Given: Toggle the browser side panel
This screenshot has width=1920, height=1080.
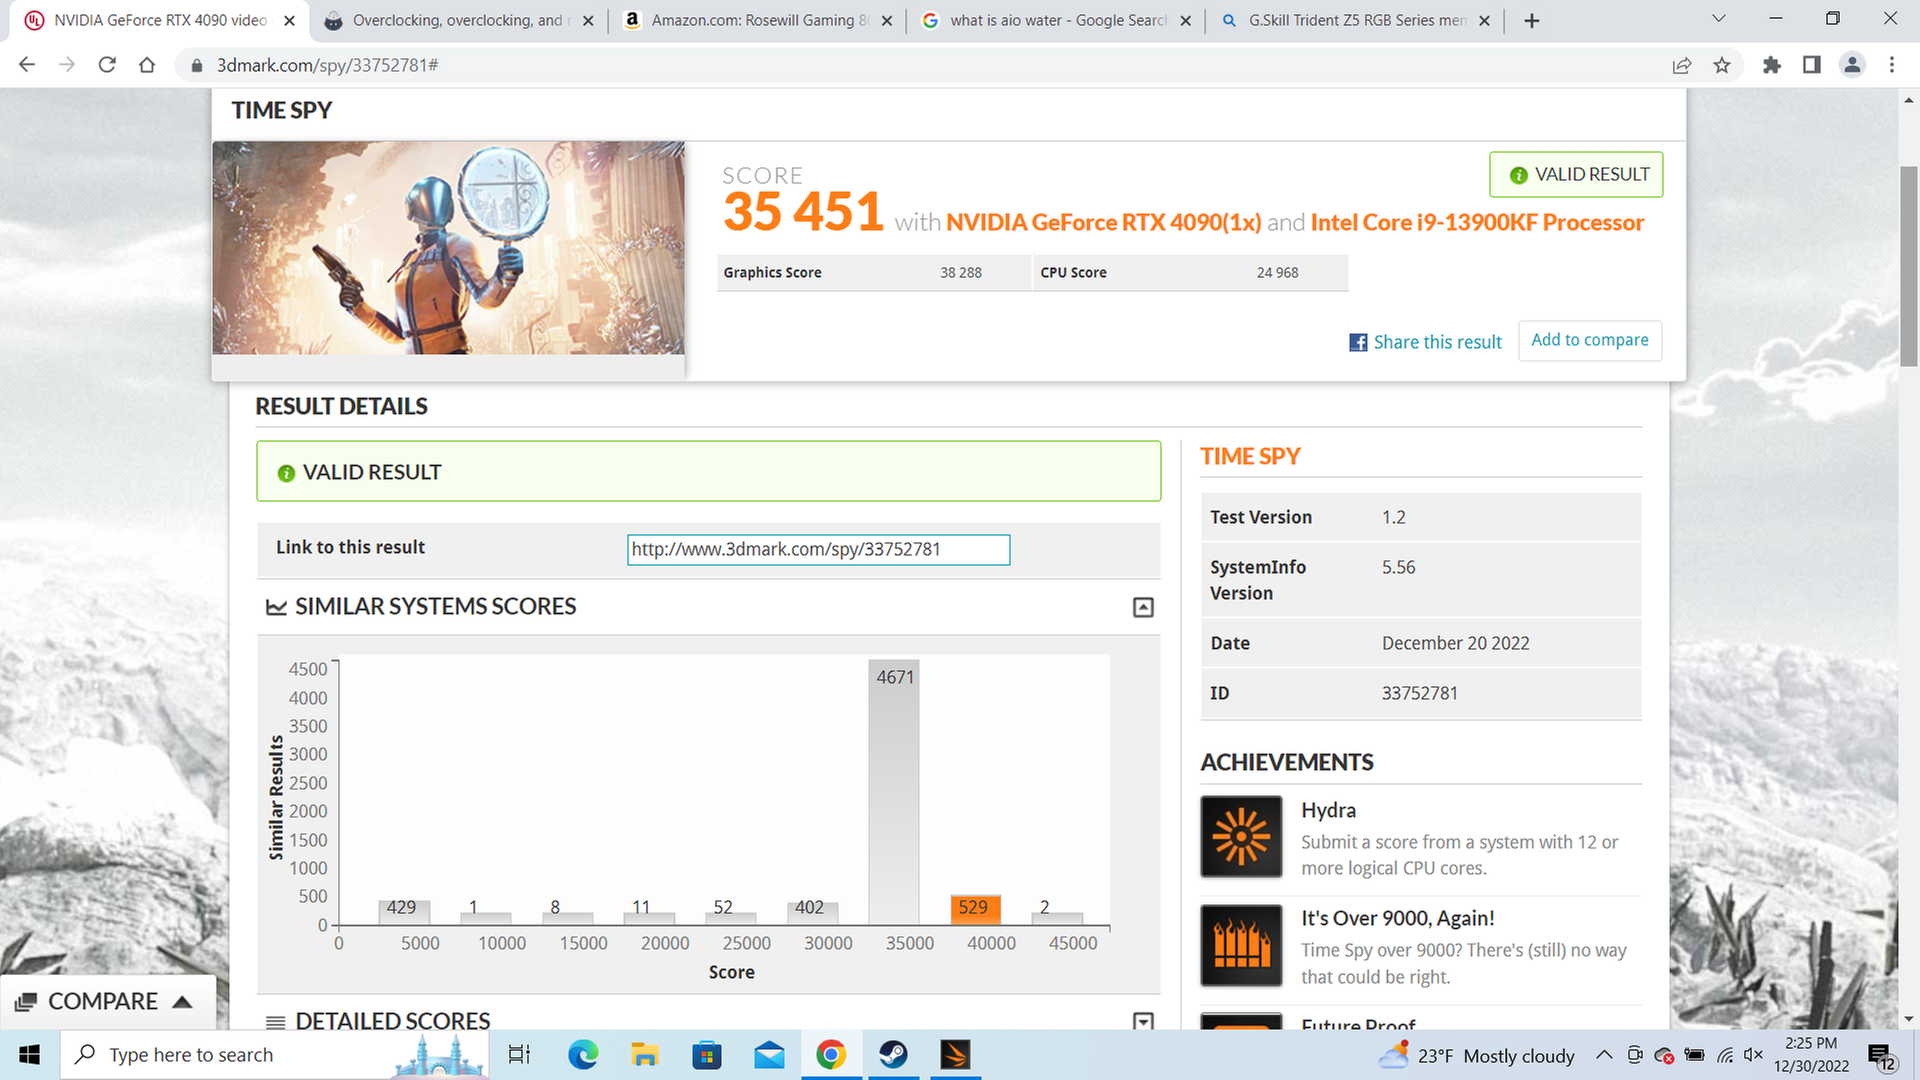Looking at the screenshot, I should 1811,65.
